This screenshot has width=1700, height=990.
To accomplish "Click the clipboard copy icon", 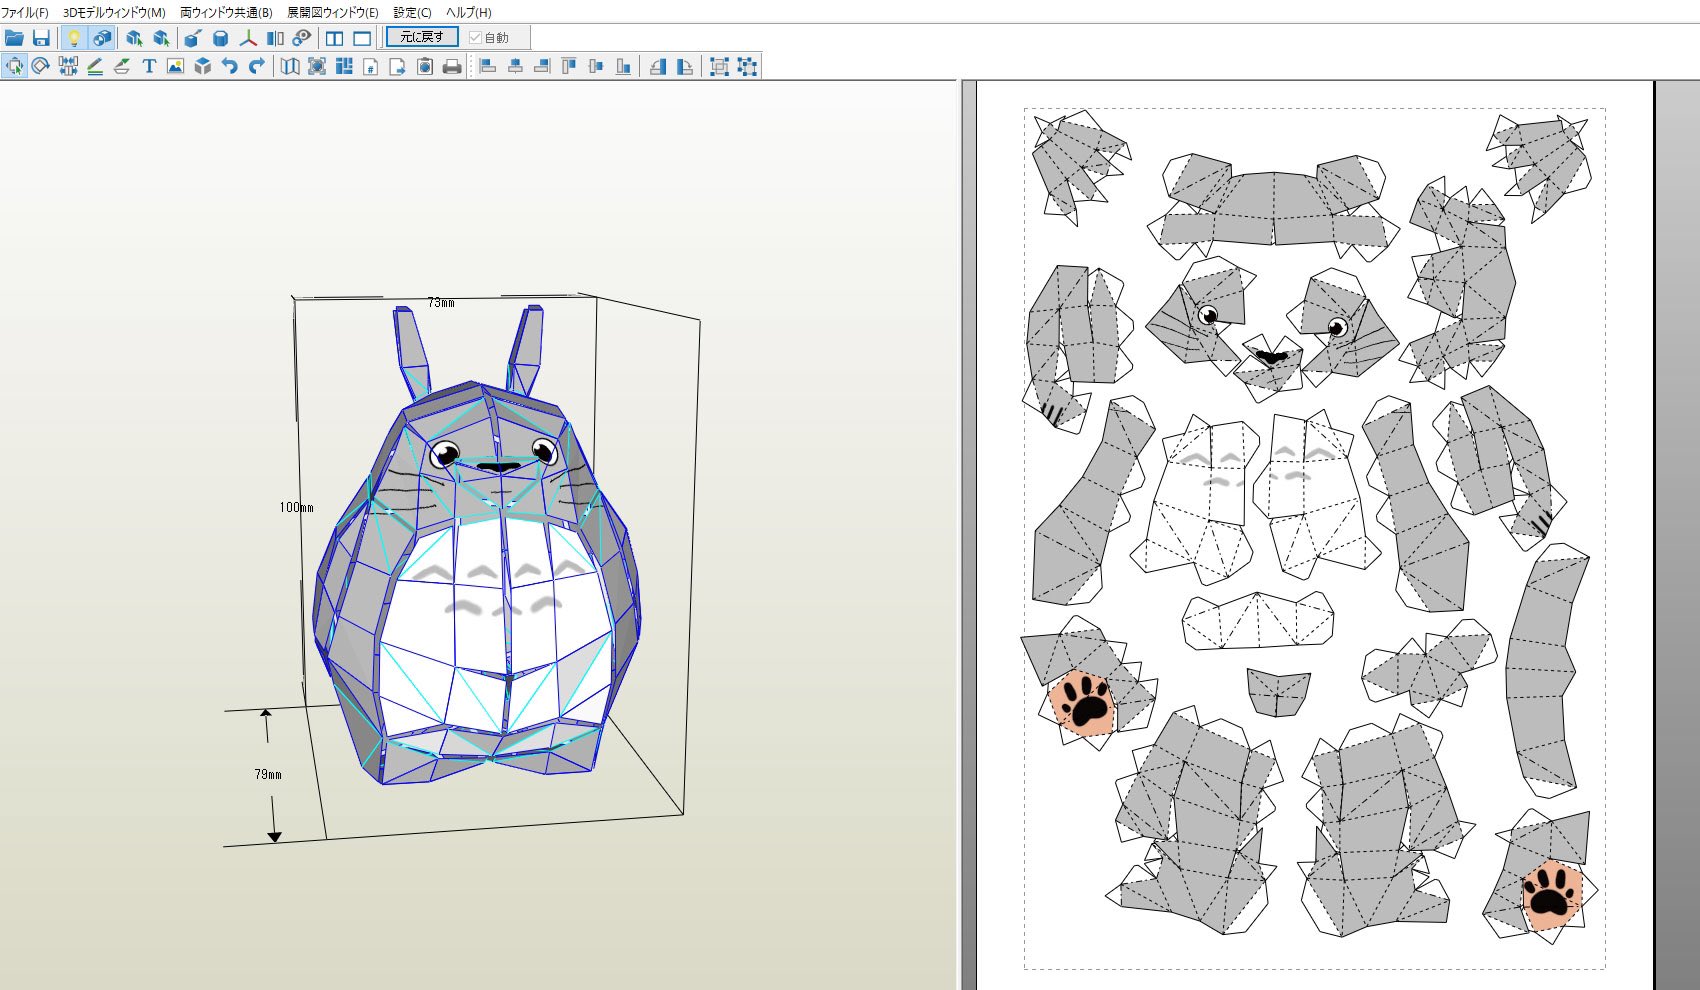I will point(425,66).
